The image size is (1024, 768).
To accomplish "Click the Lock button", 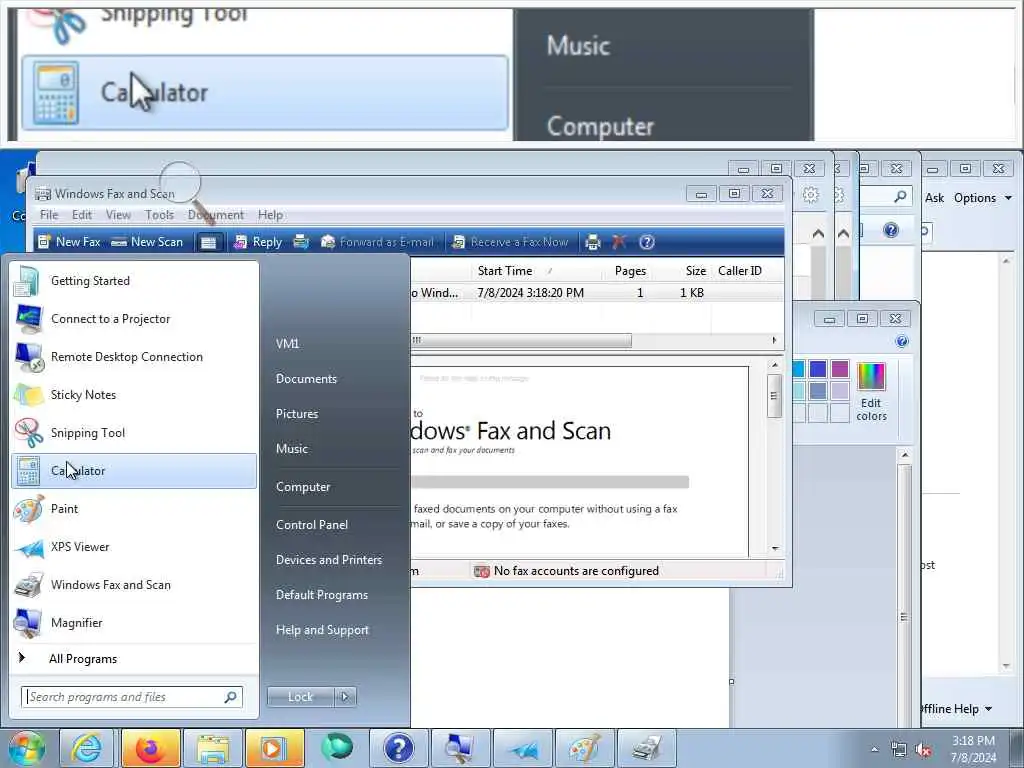I will coord(300,697).
